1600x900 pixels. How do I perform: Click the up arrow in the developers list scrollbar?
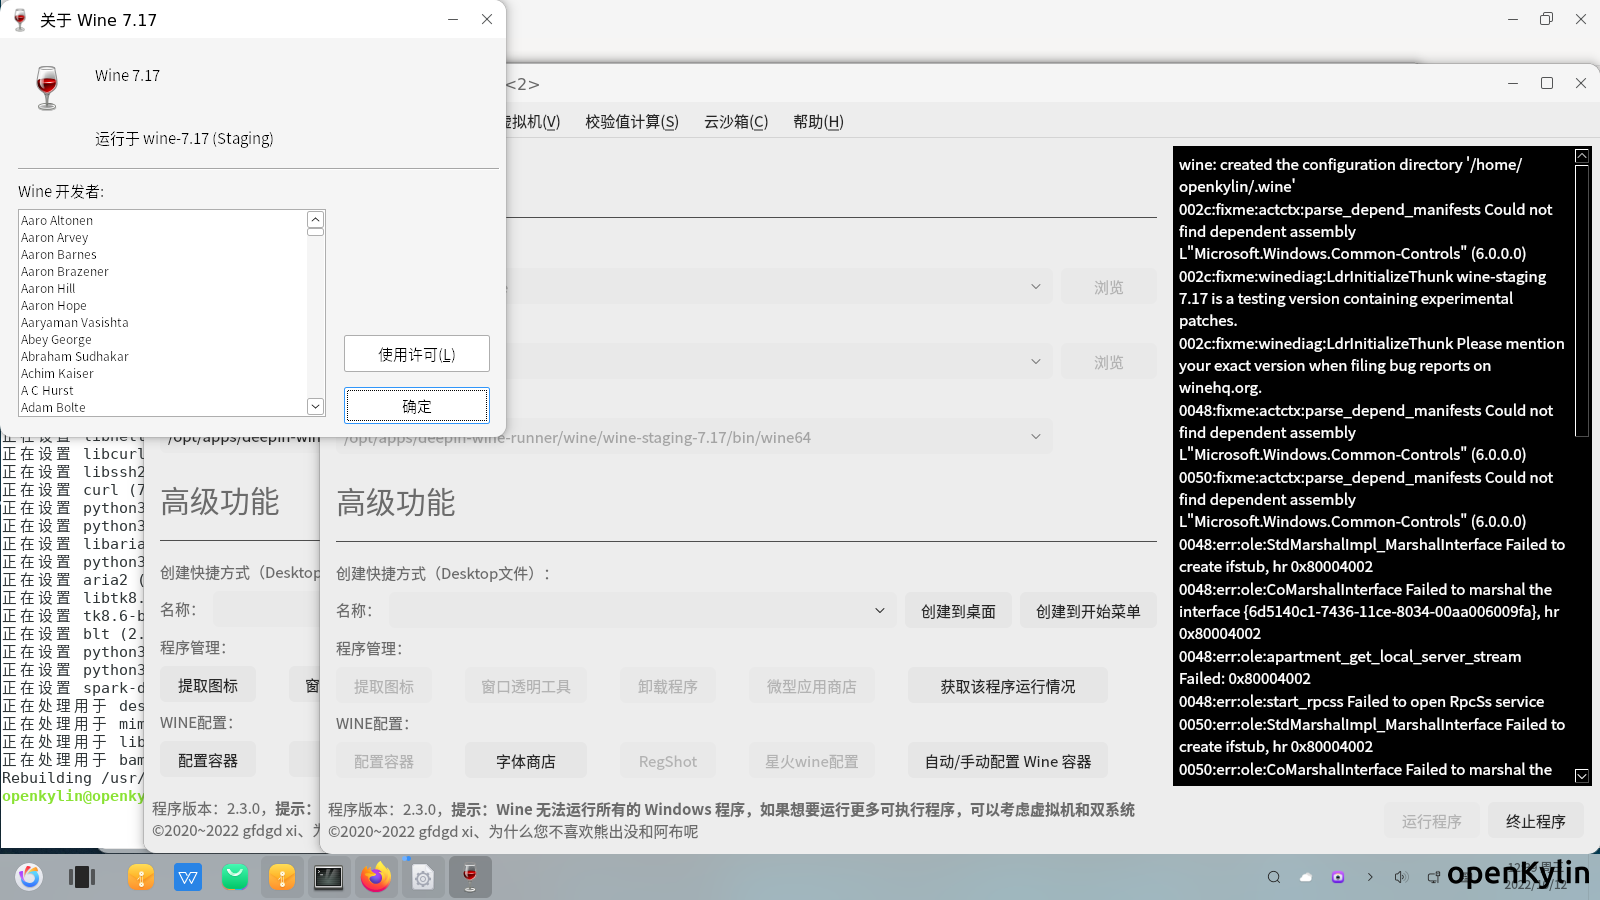(315, 220)
